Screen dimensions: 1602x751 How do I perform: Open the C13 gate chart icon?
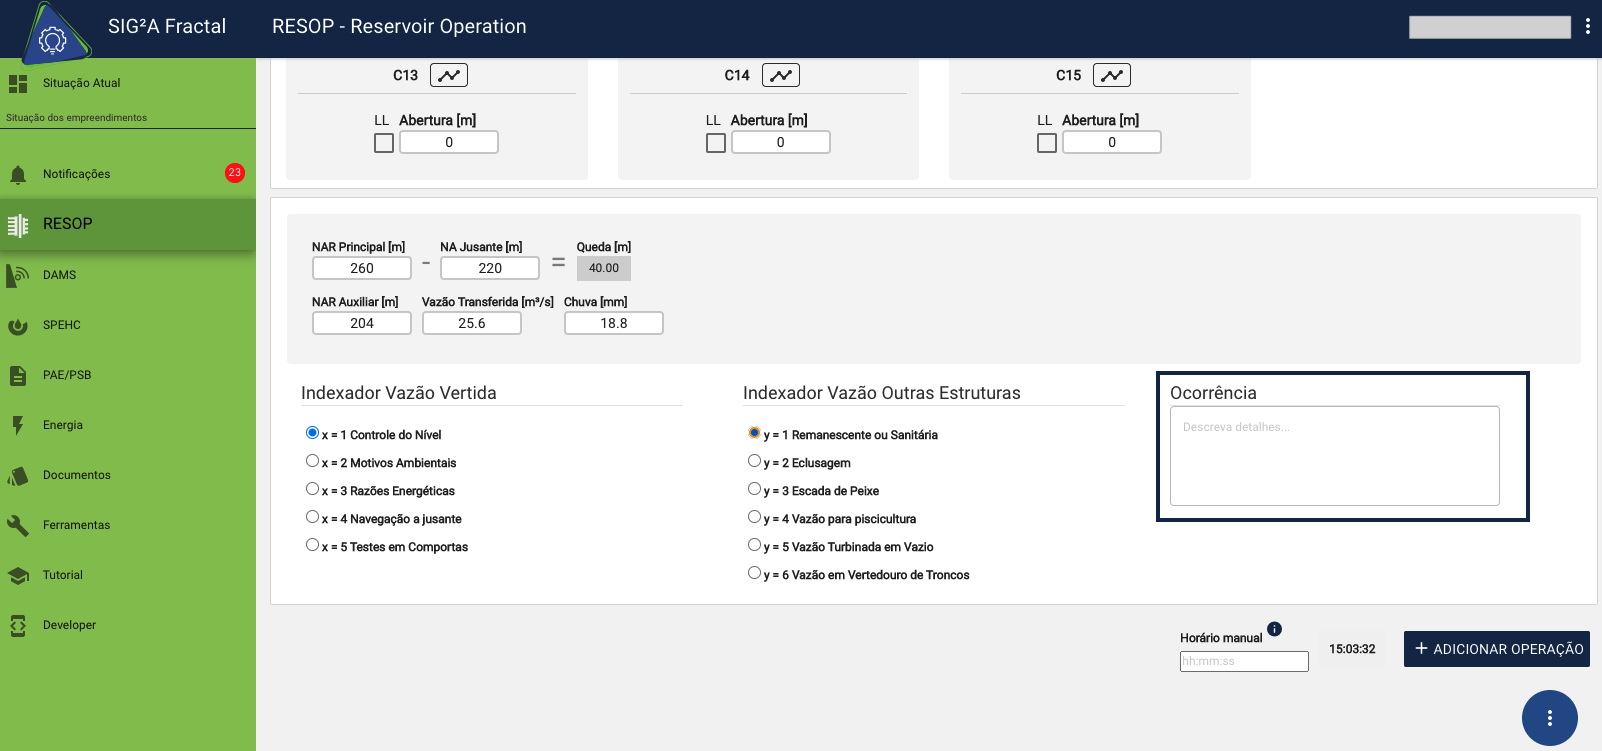pos(448,75)
